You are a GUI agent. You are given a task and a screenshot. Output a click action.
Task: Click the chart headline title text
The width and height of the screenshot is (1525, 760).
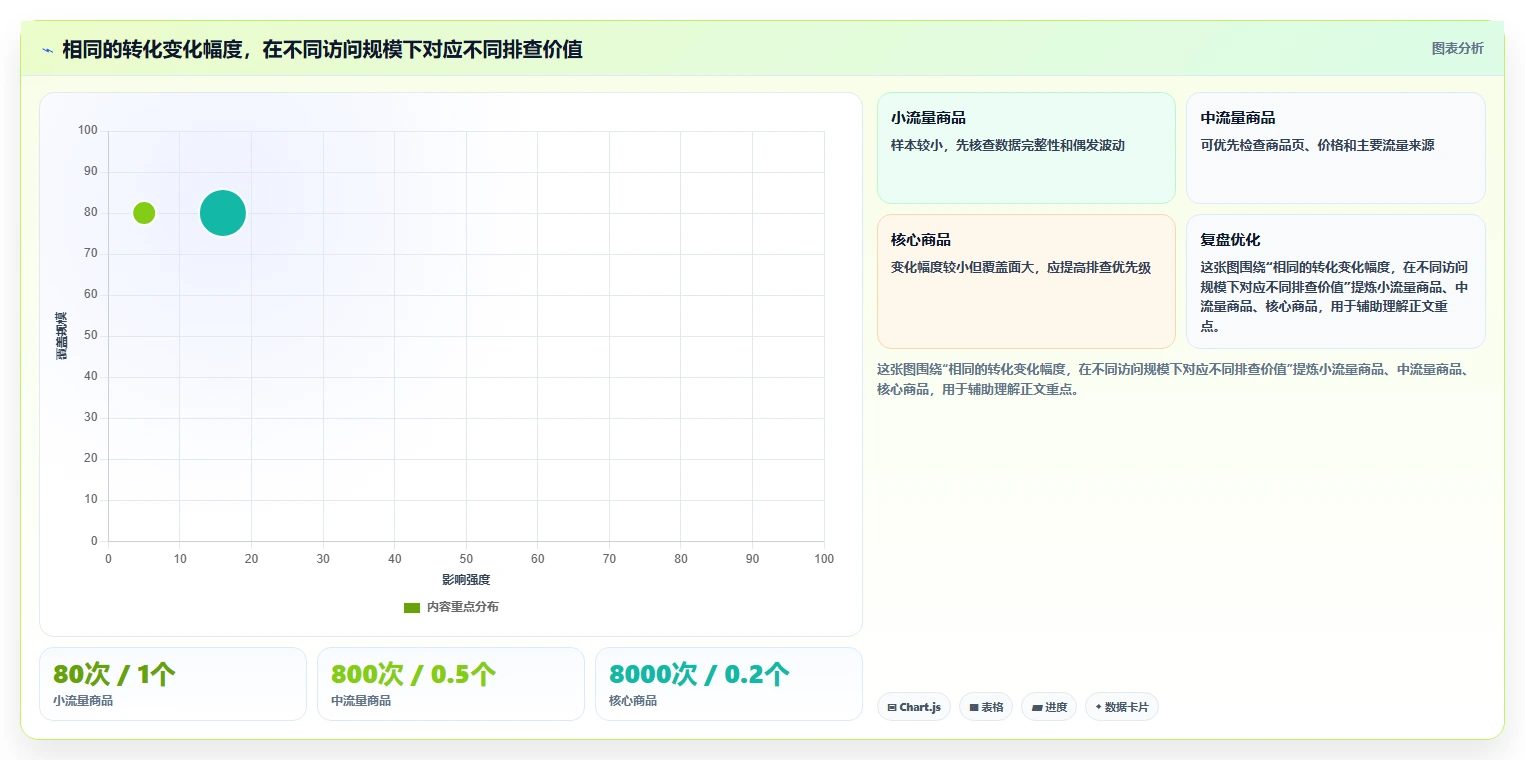coord(322,49)
